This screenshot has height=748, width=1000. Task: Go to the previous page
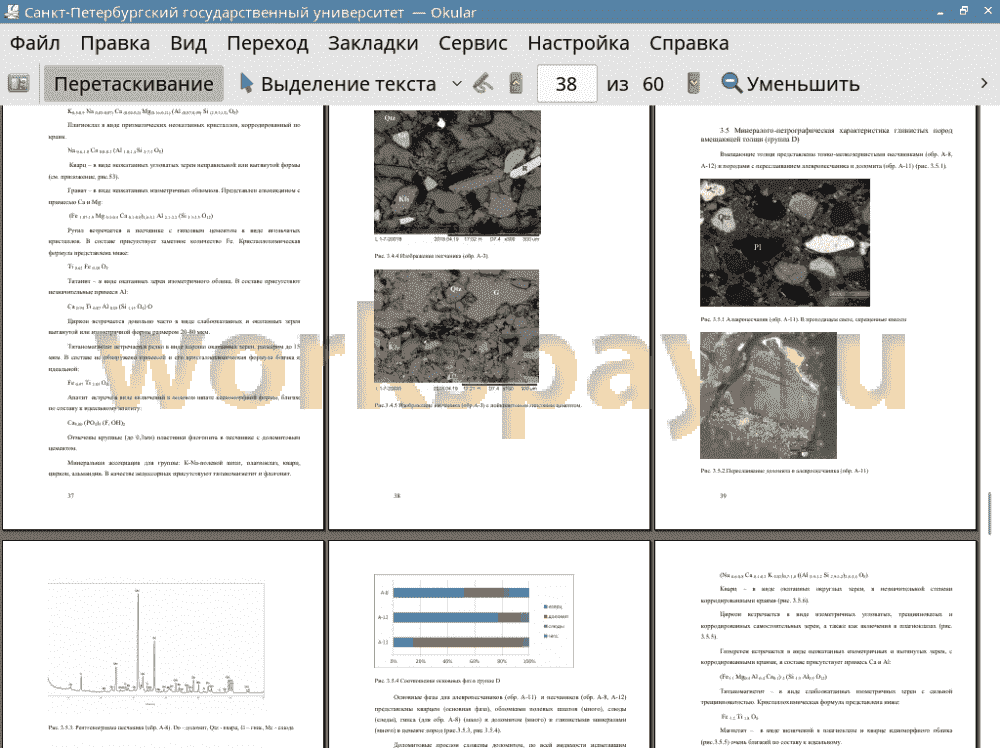tap(516, 84)
